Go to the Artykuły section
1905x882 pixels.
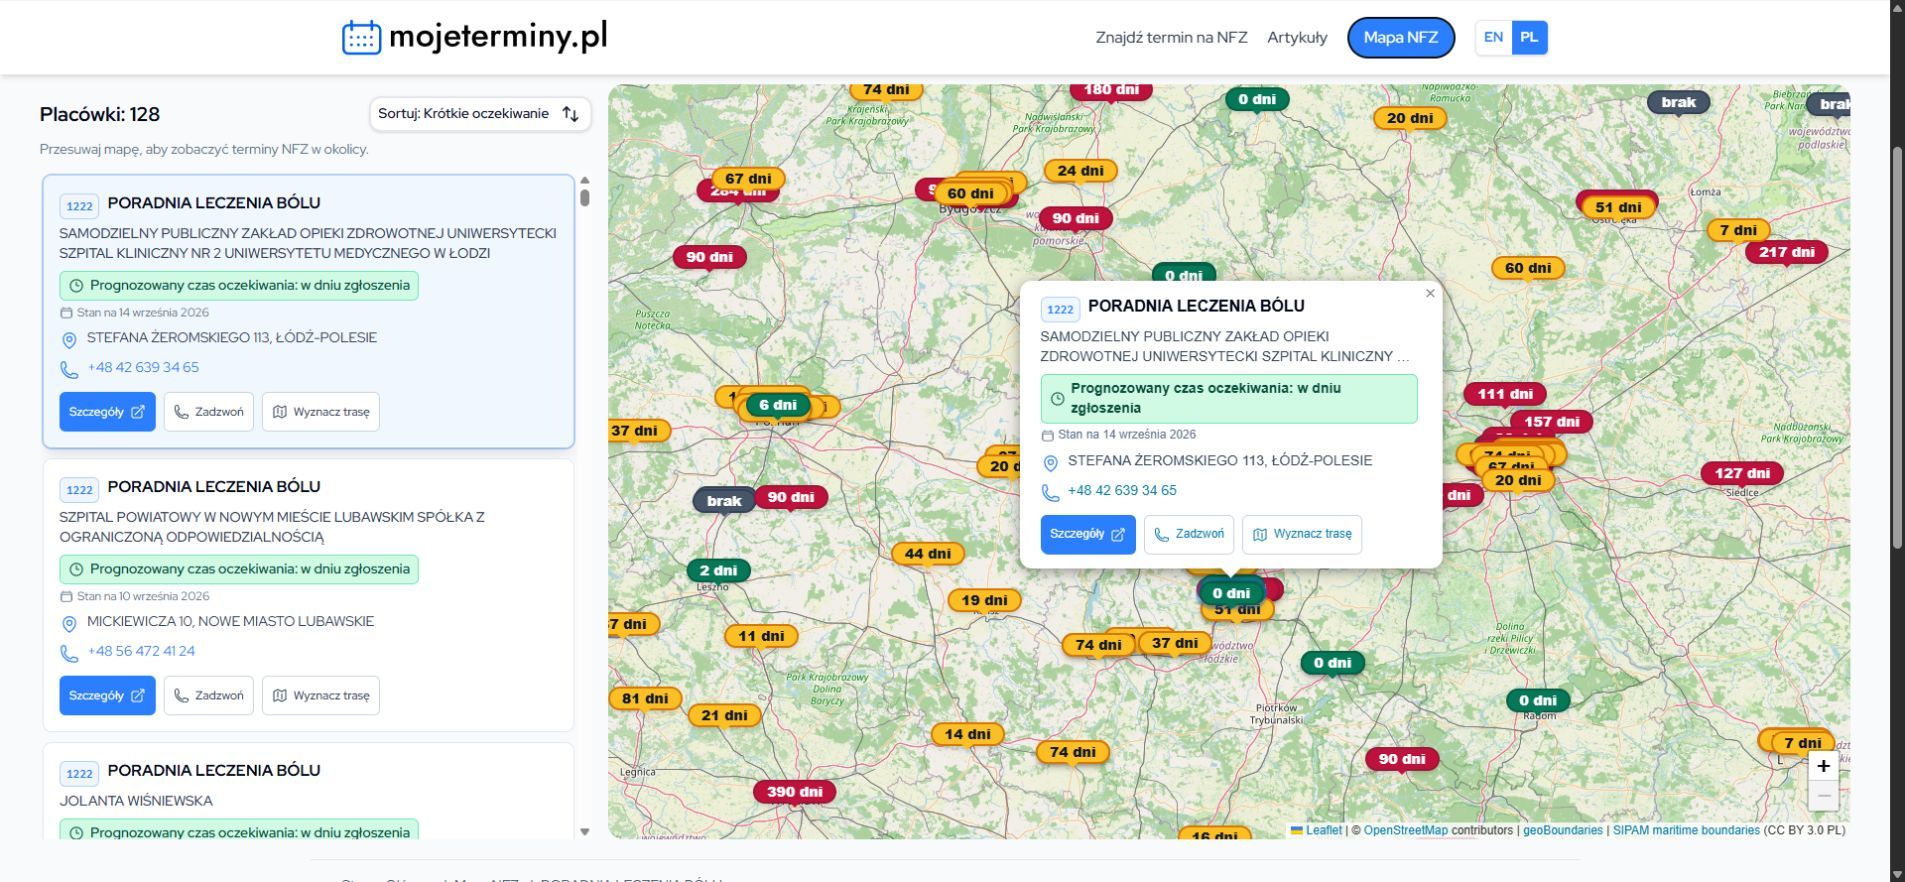pos(1297,37)
